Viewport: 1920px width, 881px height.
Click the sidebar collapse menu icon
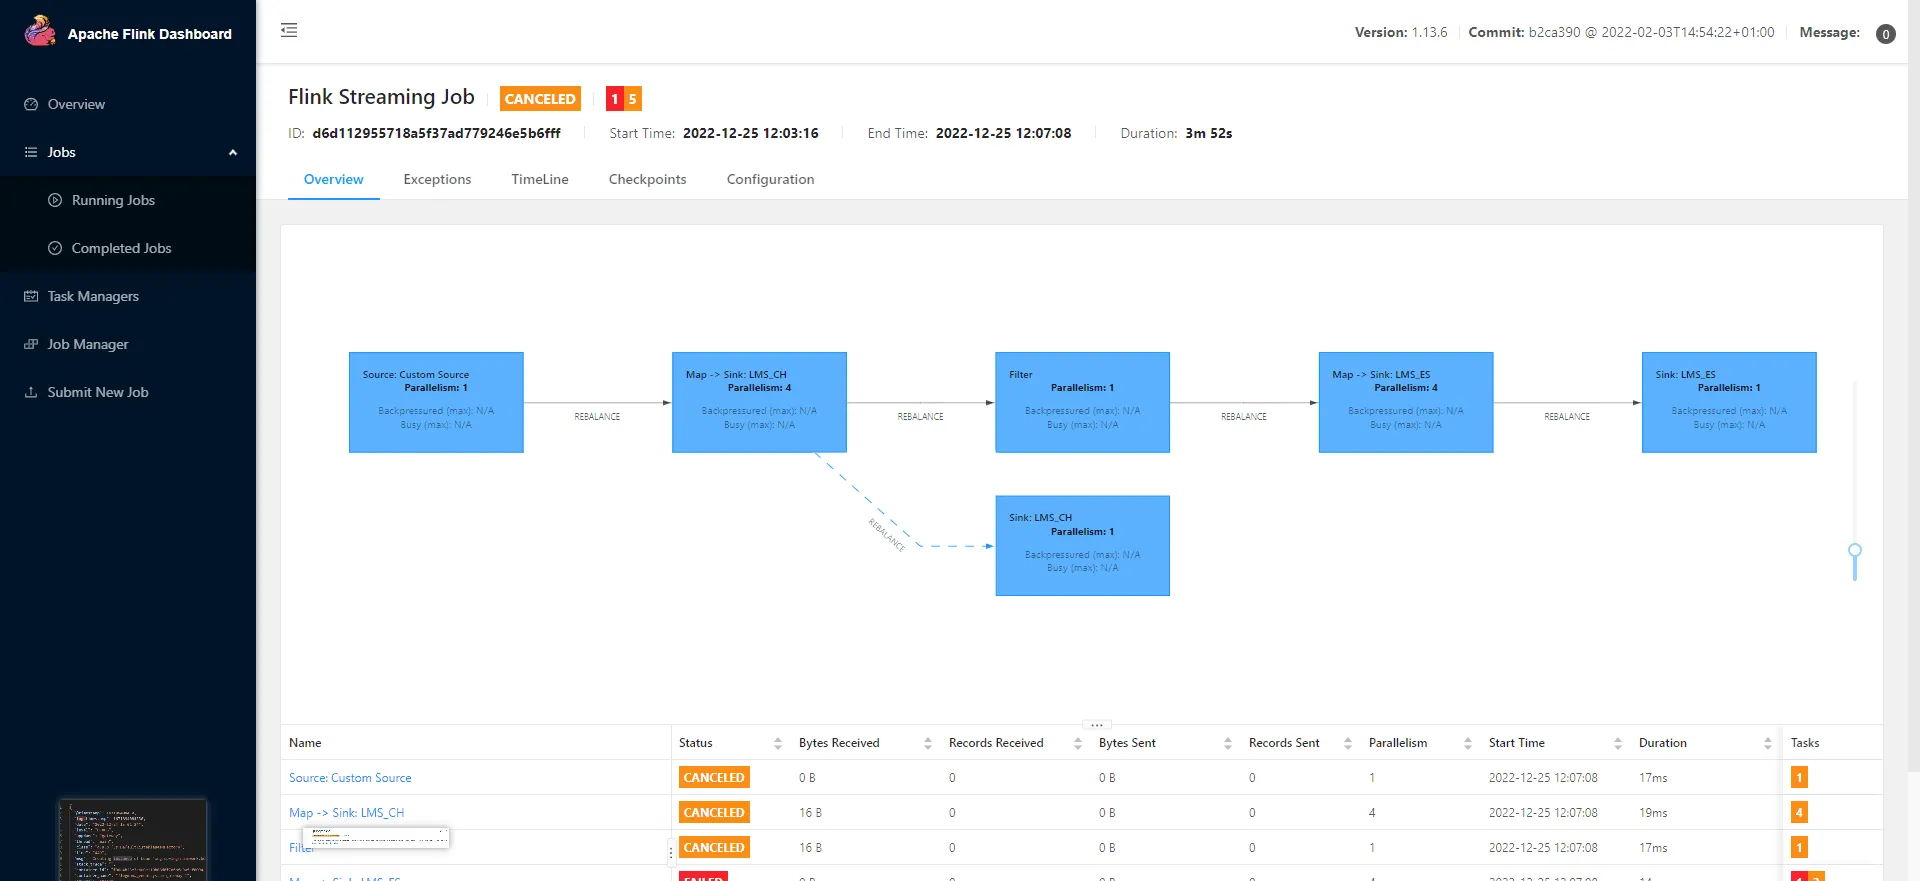[x=289, y=31]
